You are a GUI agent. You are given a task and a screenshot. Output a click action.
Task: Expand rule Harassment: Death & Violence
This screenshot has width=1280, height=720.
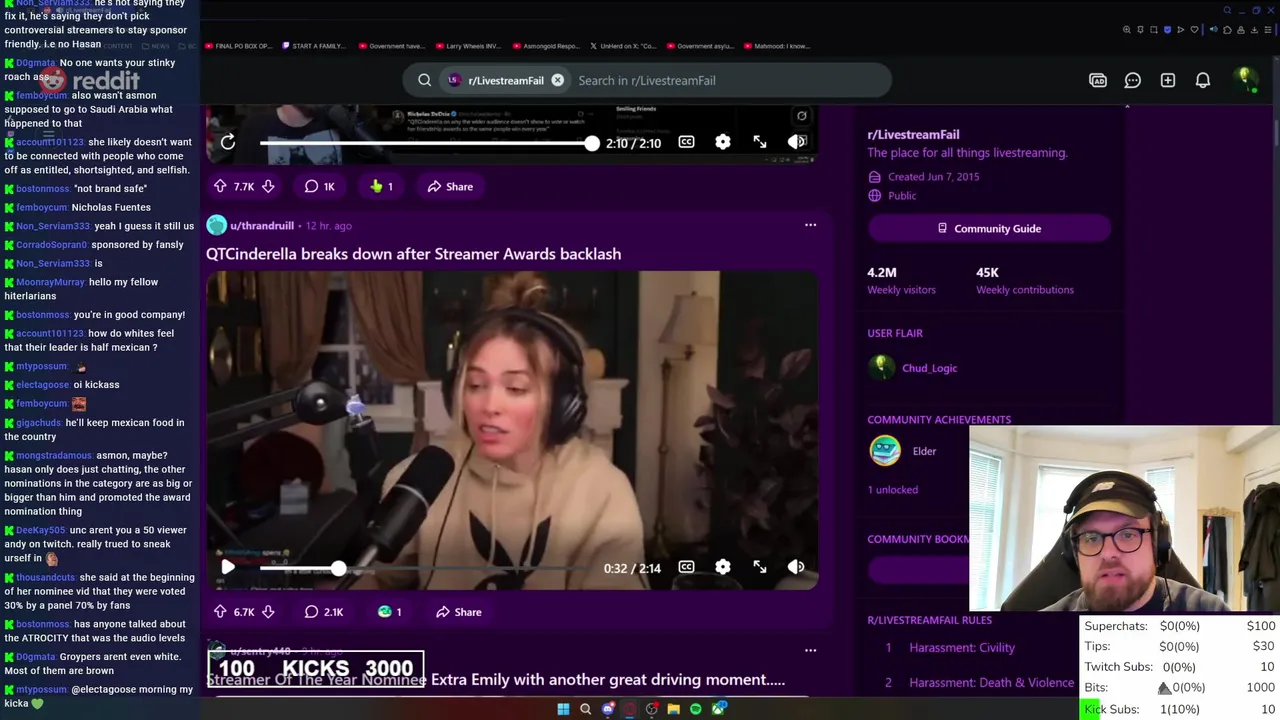991,683
